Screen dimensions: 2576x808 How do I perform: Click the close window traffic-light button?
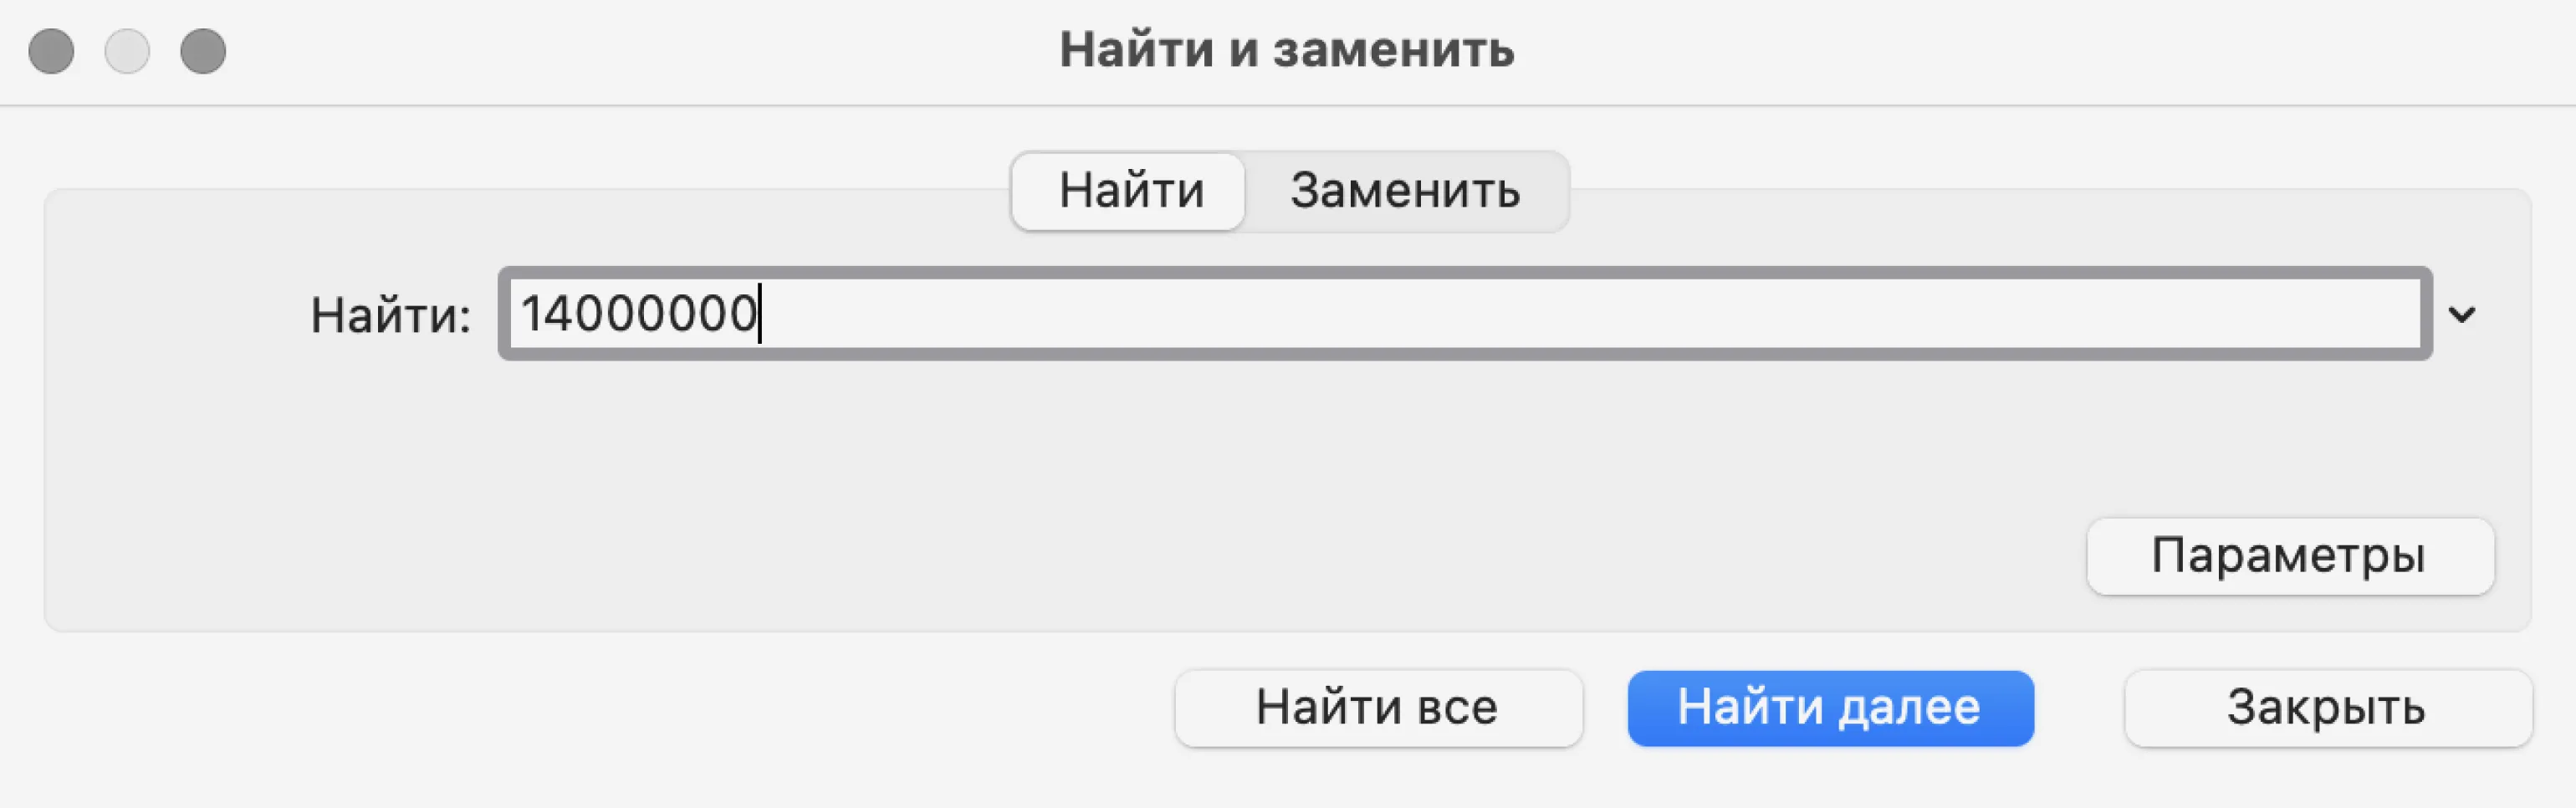tap(51, 51)
